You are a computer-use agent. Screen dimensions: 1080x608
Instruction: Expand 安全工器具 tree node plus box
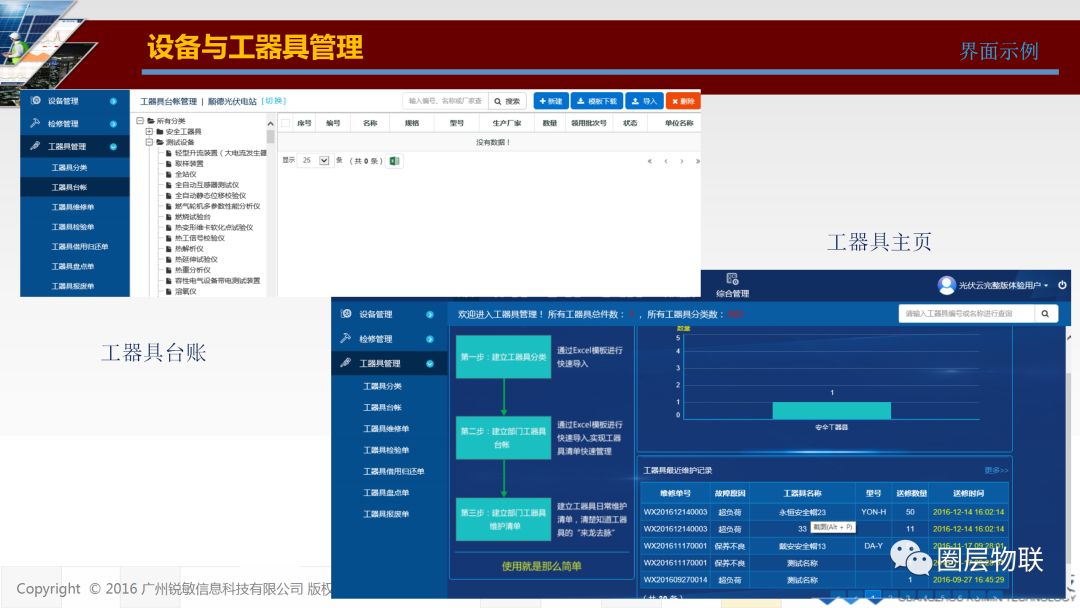pos(149,132)
